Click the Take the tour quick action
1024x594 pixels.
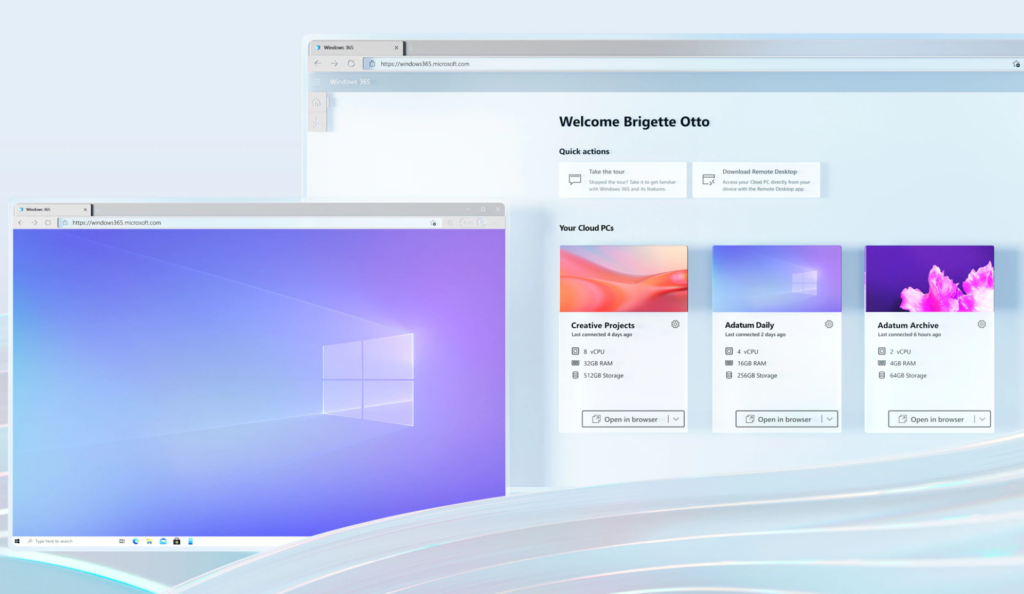click(623, 180)
